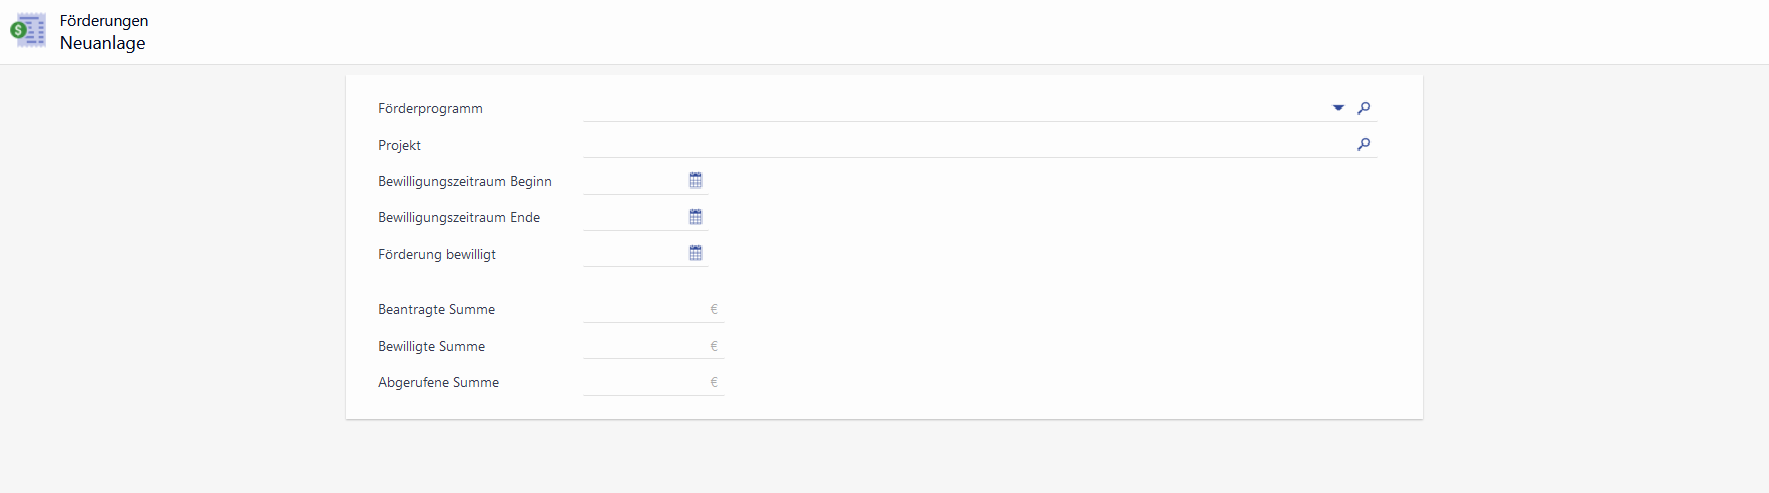
Task: Select the Bewilligungszeitraum Beginn date field
Action: 632,181
